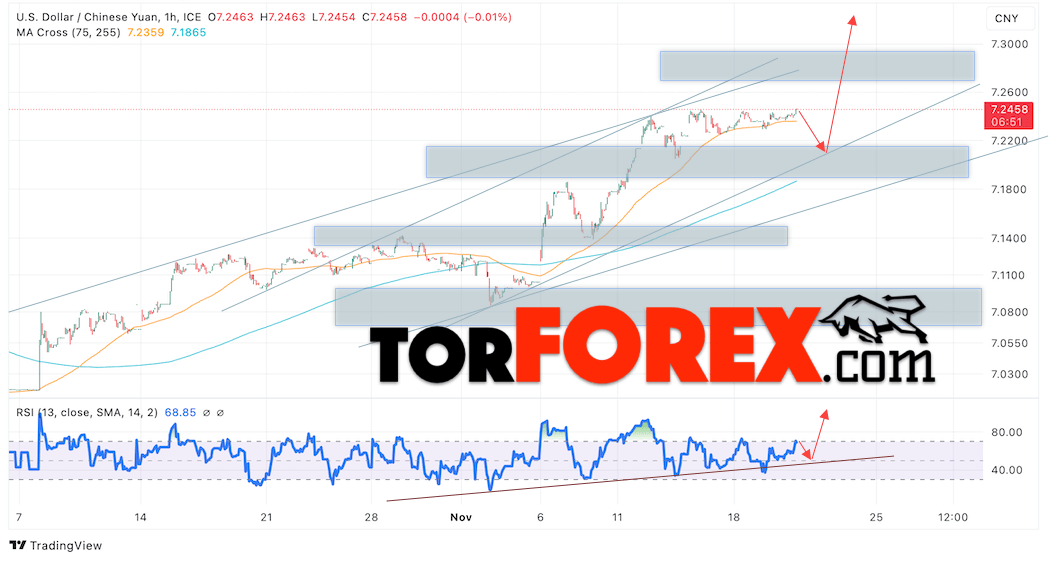Click the 7.0300 price axis label

pyautogui.click(x=1009, y=374)
